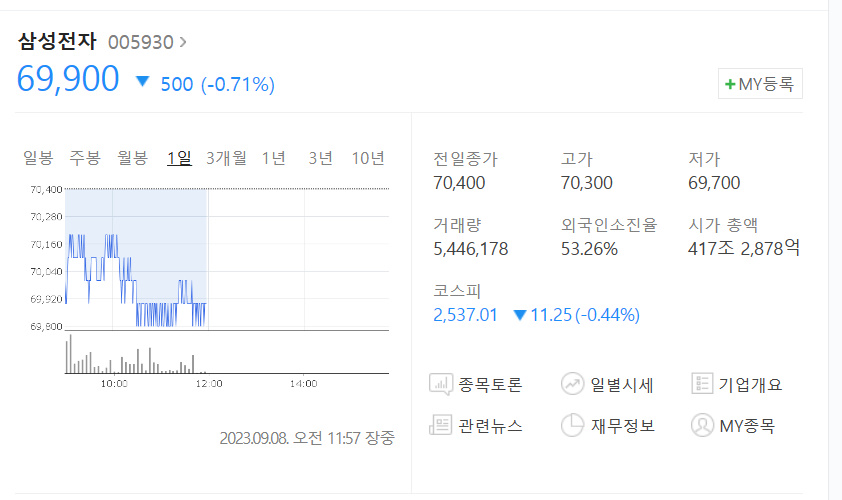This screenshot has width=842, height=500.
Task: Click the current price 69,900
Action: (x=68, y=79)
